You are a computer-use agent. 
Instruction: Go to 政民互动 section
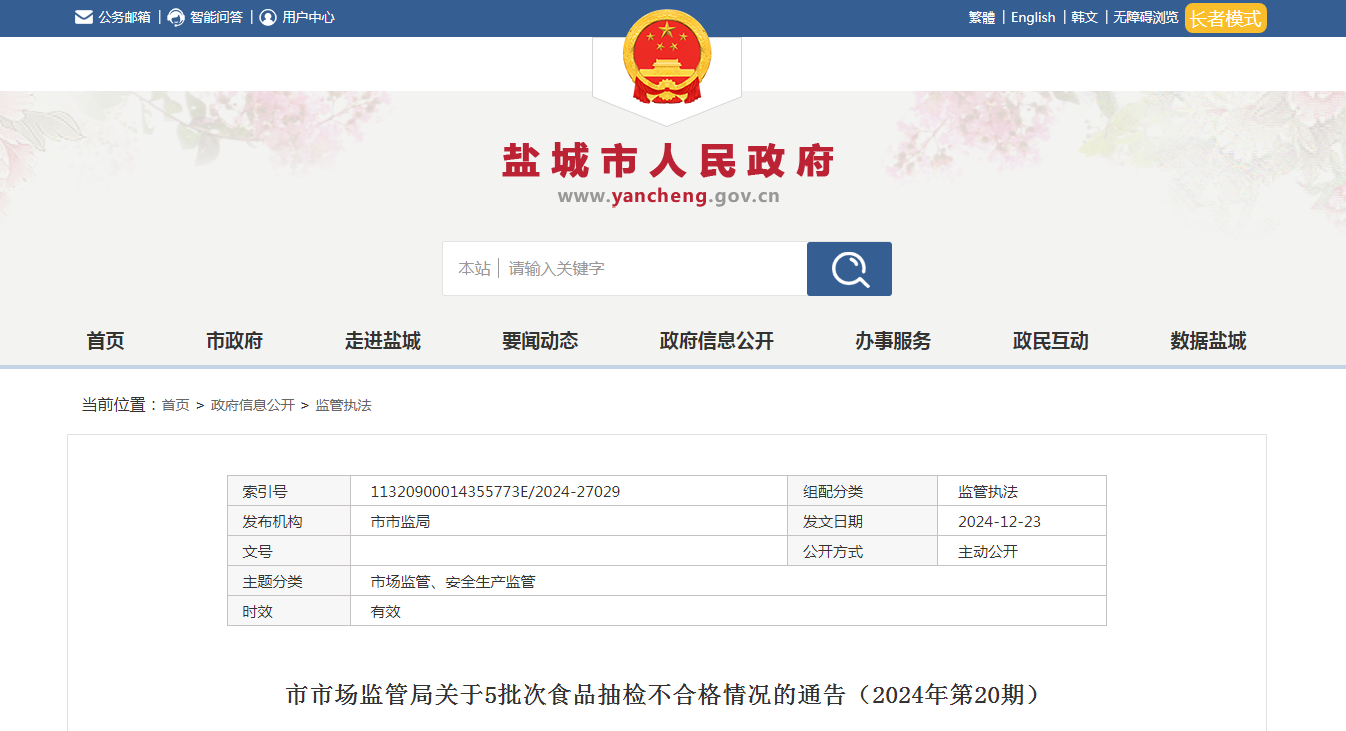pyautogui.click(x=1051, y=341)
